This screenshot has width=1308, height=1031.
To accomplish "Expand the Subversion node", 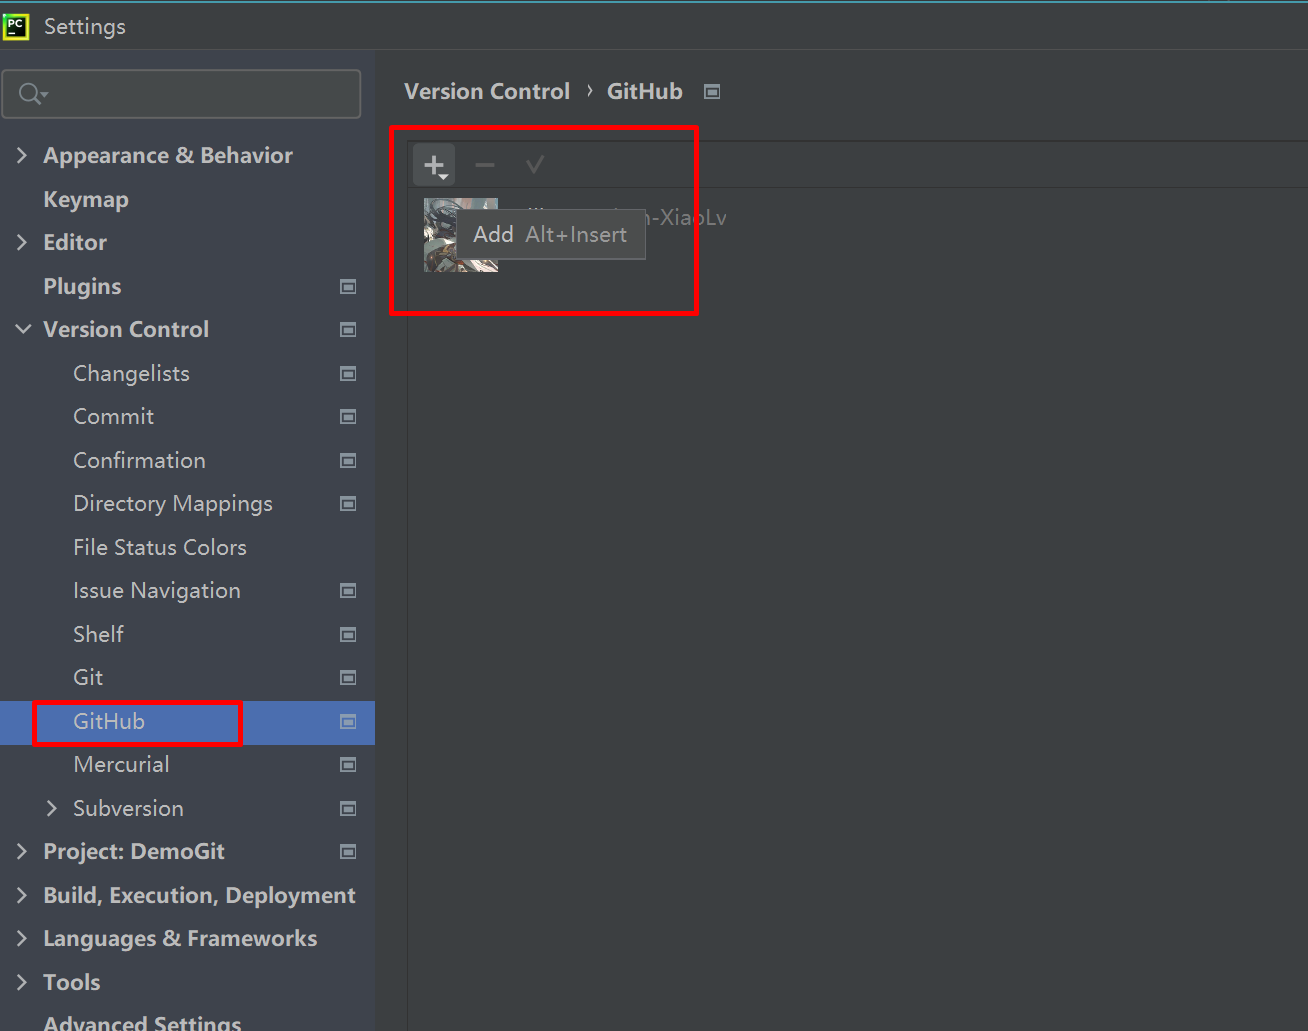I will tap(52, 808).
